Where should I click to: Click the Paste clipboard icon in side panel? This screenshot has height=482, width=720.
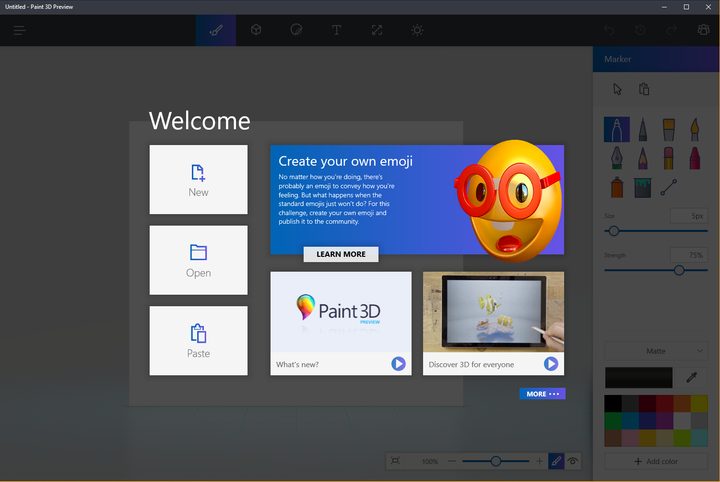644,89
